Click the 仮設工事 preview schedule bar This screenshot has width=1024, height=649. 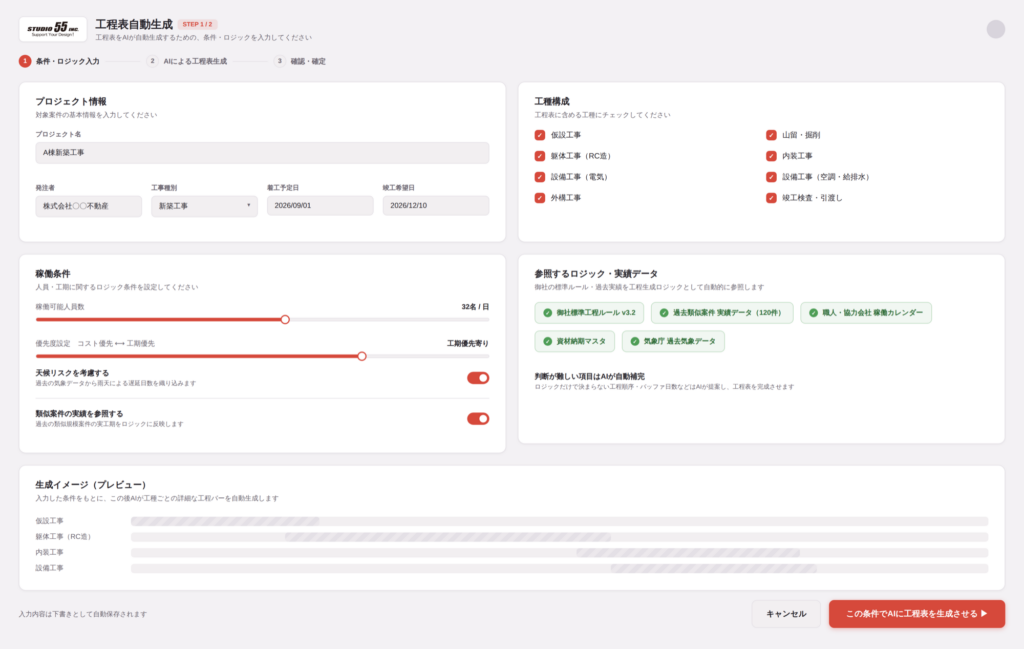(x=225, y=522)
